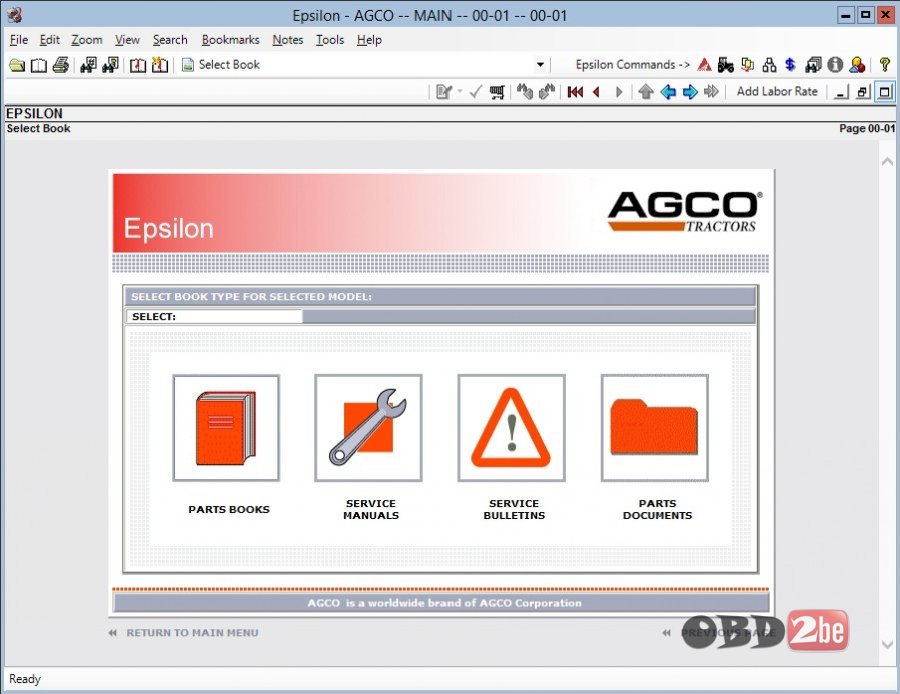Click the red previous page triangle
The height and width of the screenshot is (694, 900).
(x=597, y=92)
